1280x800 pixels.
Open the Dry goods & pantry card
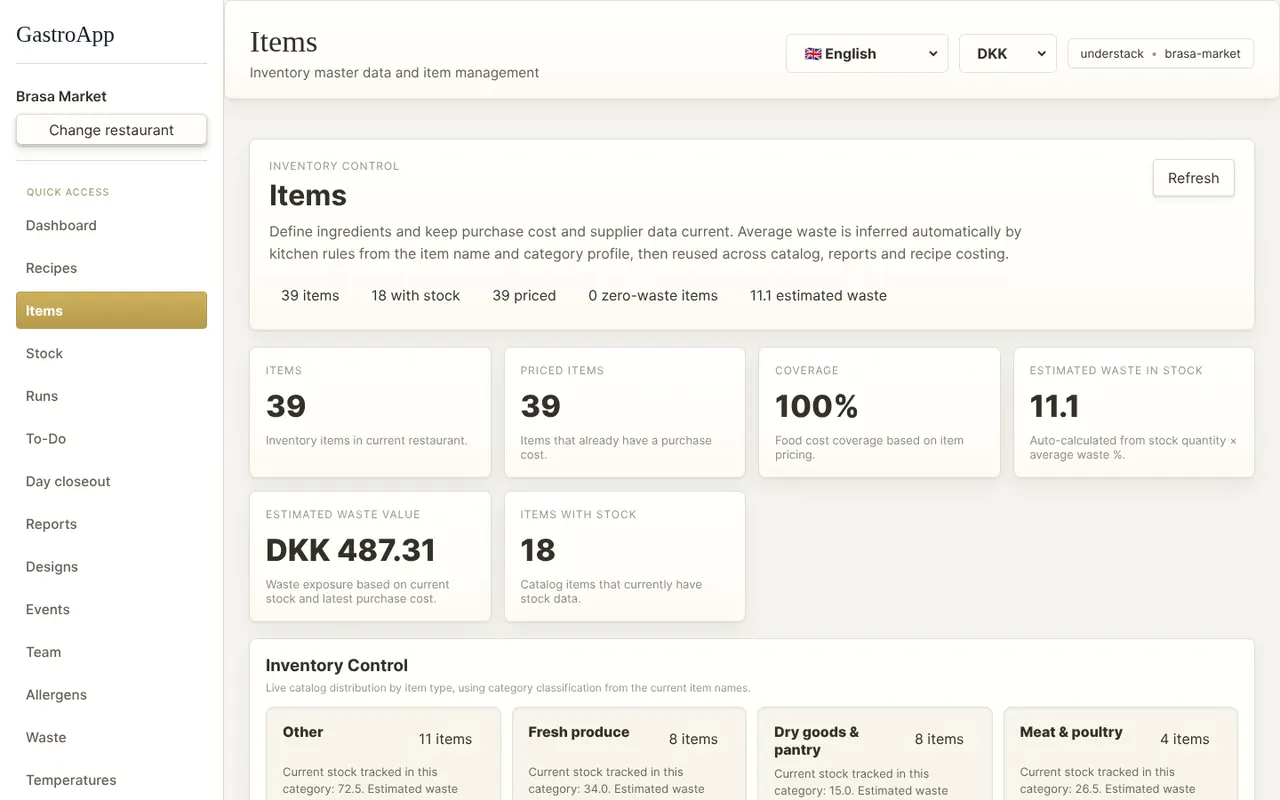click(x=875, y=754)
